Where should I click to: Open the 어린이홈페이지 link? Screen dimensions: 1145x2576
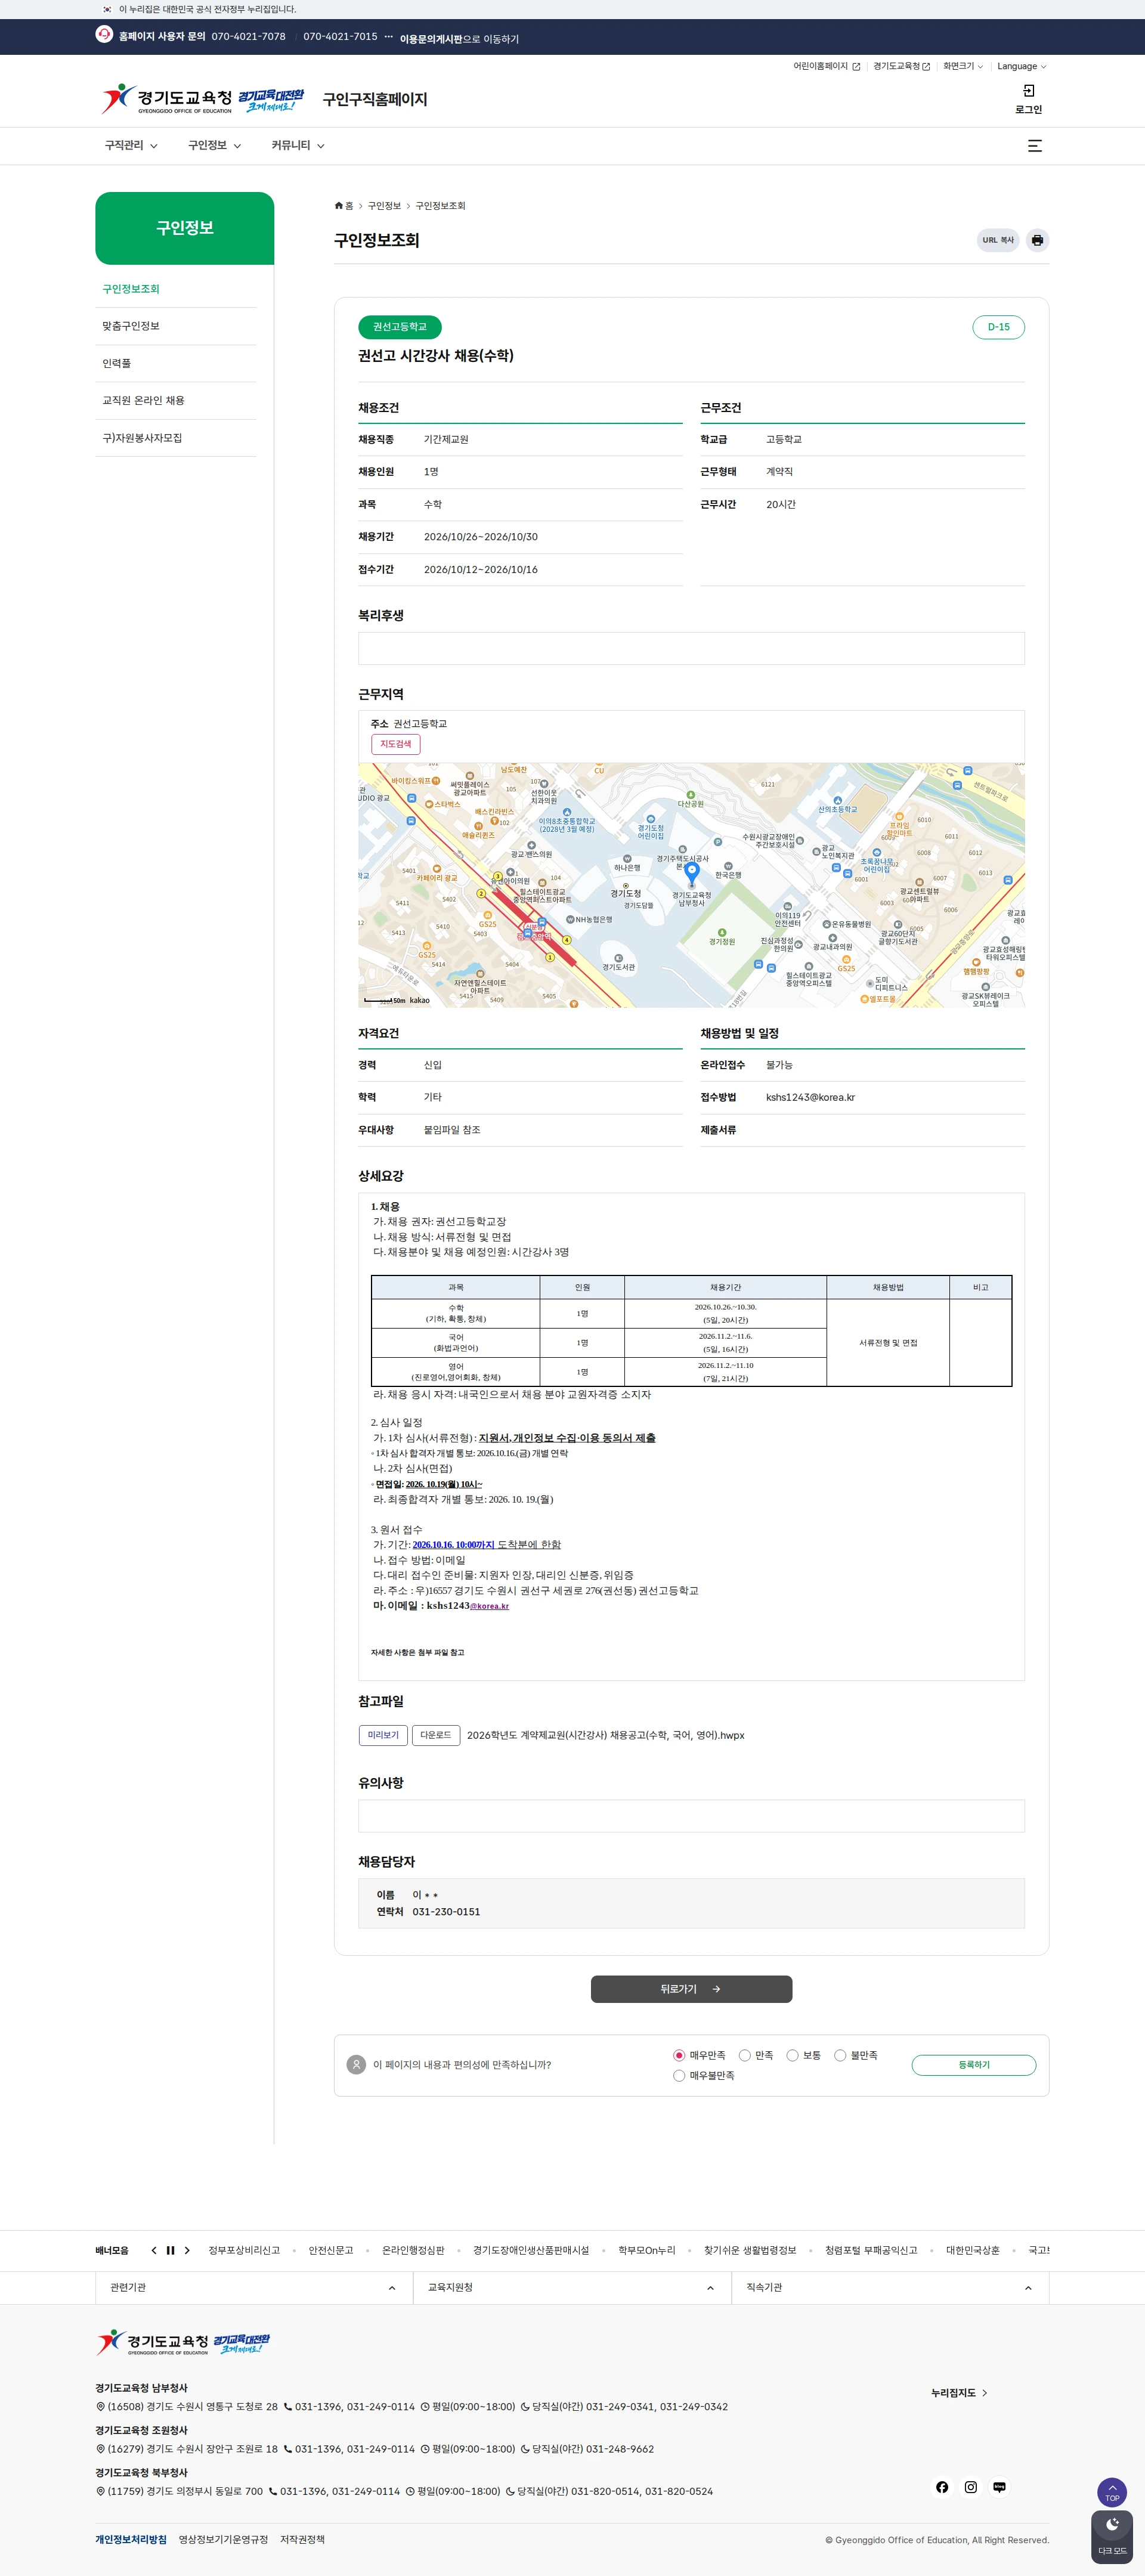click(826, 66)
